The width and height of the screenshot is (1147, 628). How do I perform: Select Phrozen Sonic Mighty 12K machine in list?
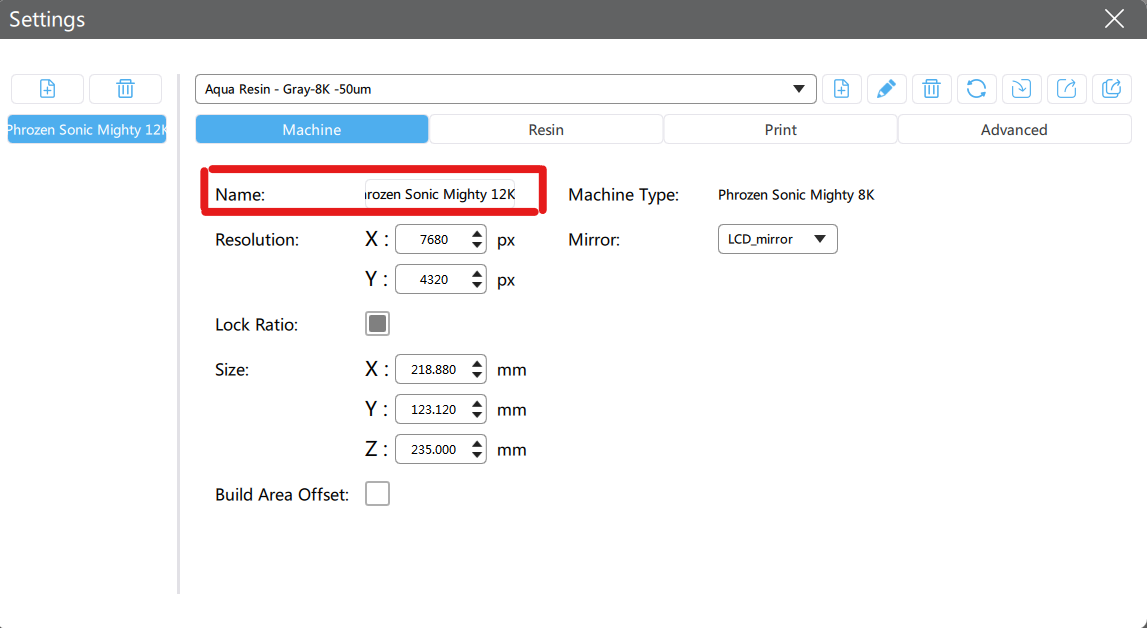click(86, 130)
